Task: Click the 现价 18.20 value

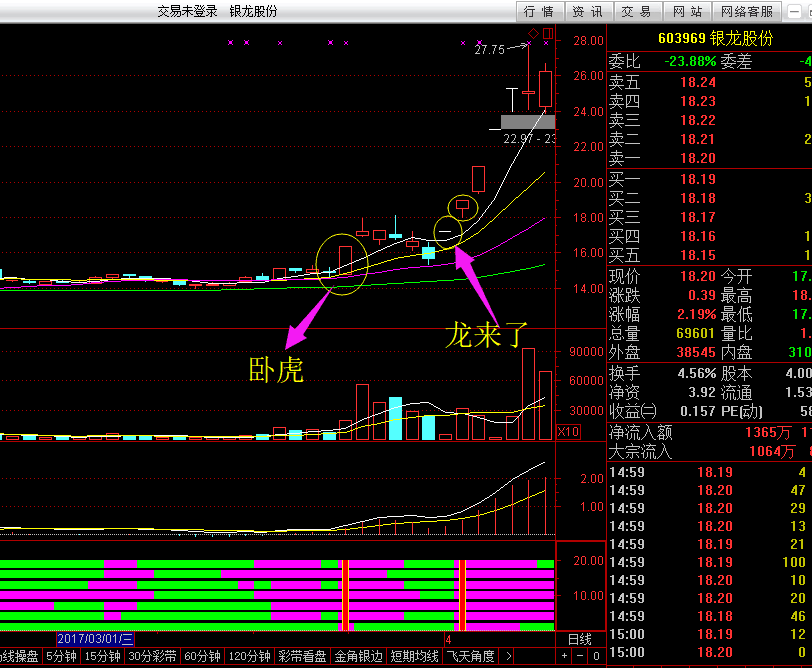Action: (x=698, y=277)
